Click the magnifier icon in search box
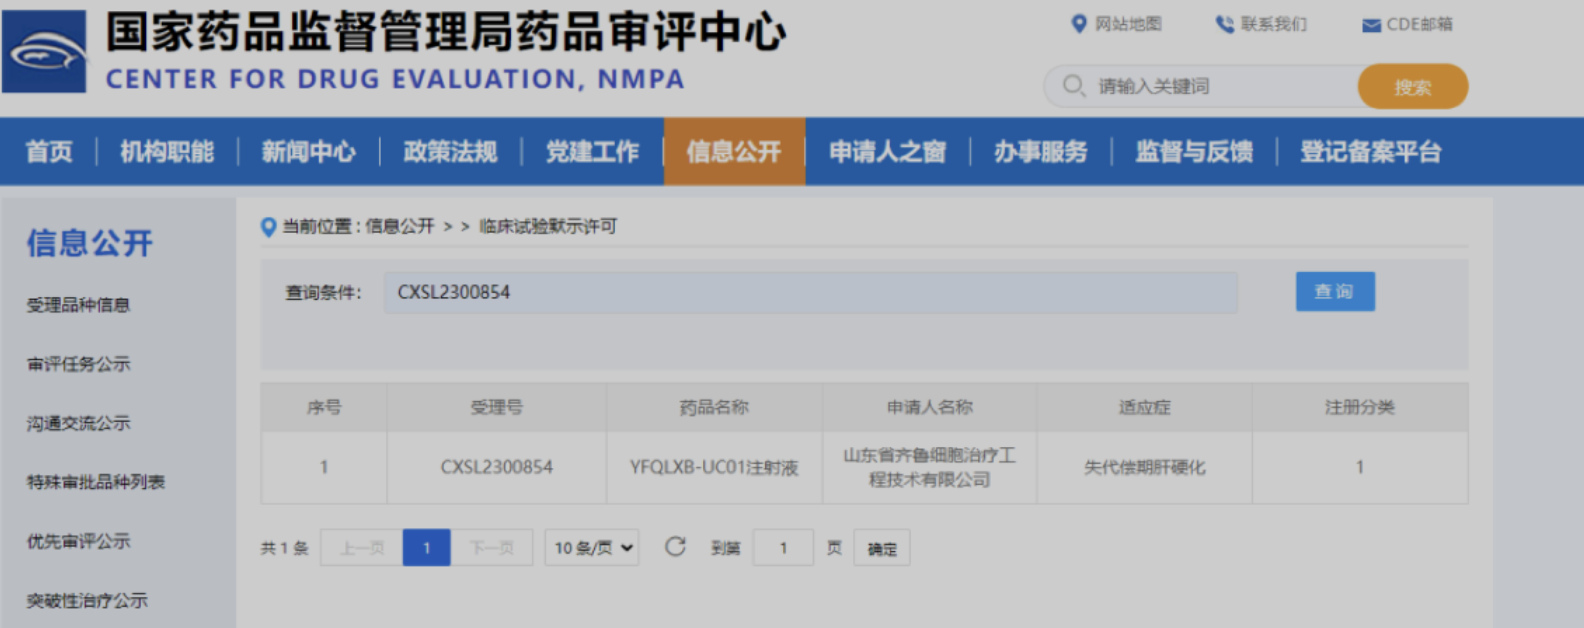1584x628 pixels. pos(1073,86)
